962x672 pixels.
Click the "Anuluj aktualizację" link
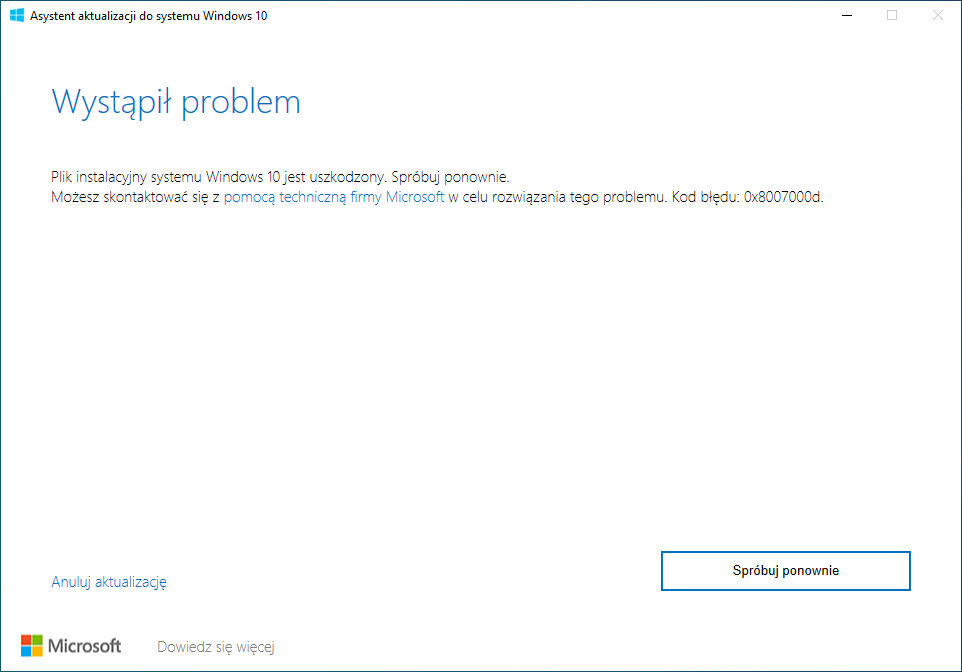click(109, 582)
